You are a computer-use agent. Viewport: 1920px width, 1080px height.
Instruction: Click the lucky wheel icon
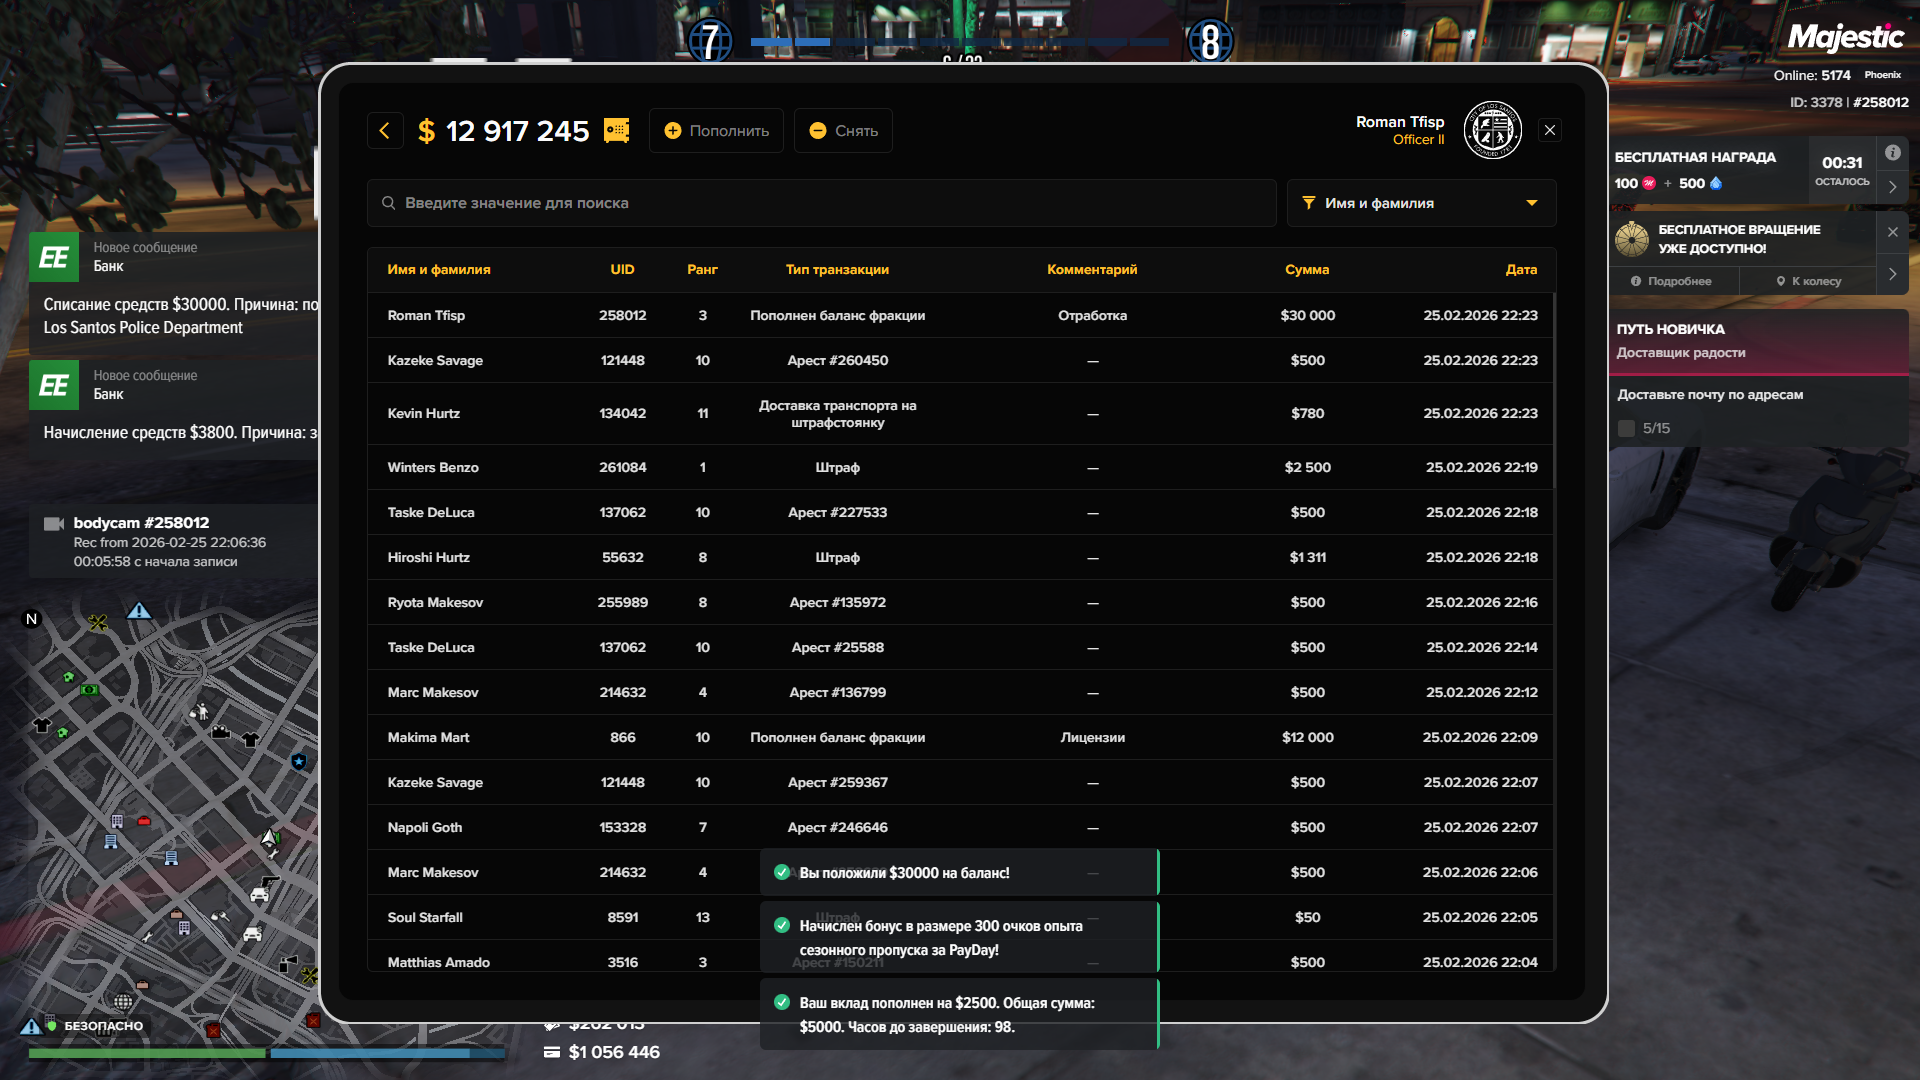click(x=1632, y=239)
